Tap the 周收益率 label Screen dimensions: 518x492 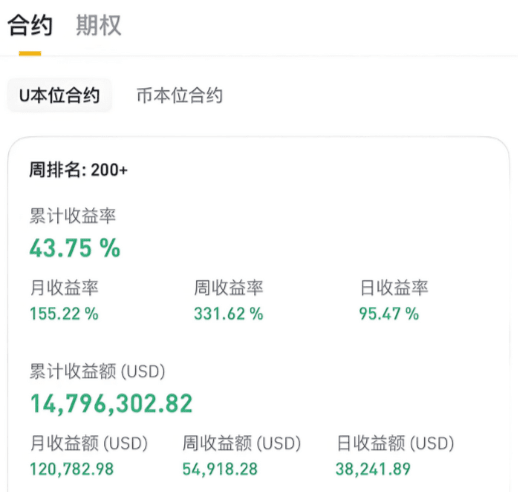coord(229,287)
